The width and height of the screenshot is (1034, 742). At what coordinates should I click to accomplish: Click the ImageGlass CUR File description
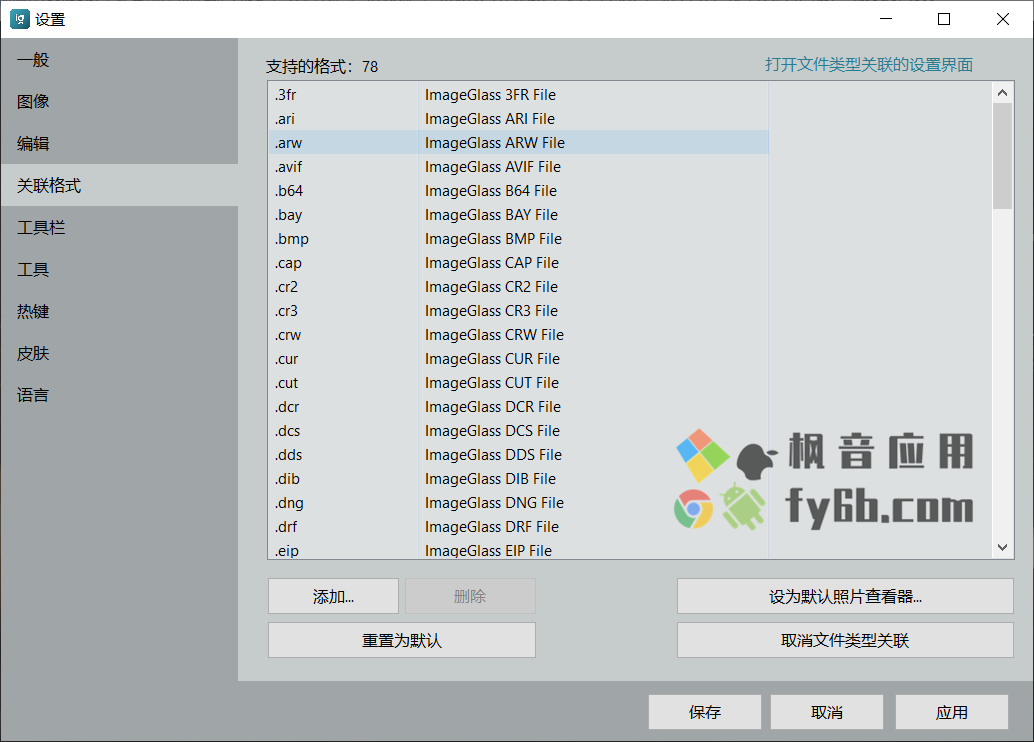[x=493, y=359]
